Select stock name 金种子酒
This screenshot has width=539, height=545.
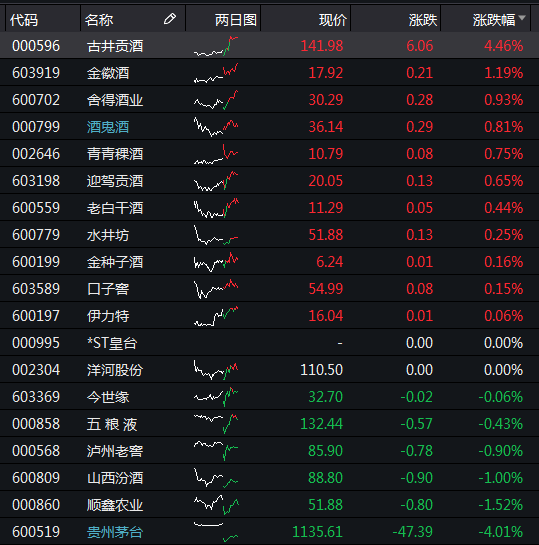[115, 262]
